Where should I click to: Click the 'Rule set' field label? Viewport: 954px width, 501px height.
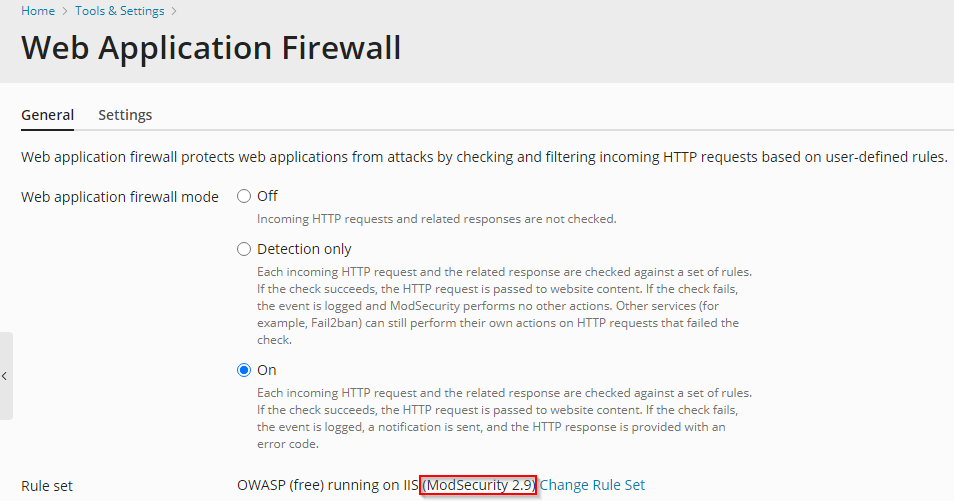(x=47, y=486)
